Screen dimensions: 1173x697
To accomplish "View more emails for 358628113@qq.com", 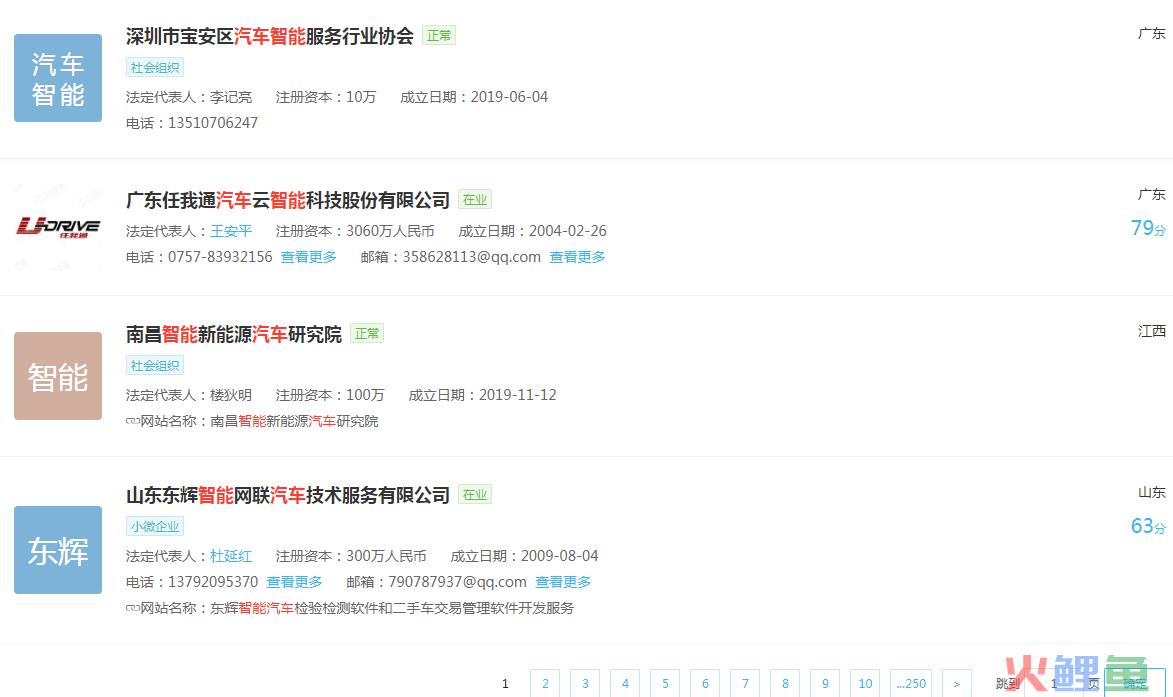I will click(x=577, y=257).
